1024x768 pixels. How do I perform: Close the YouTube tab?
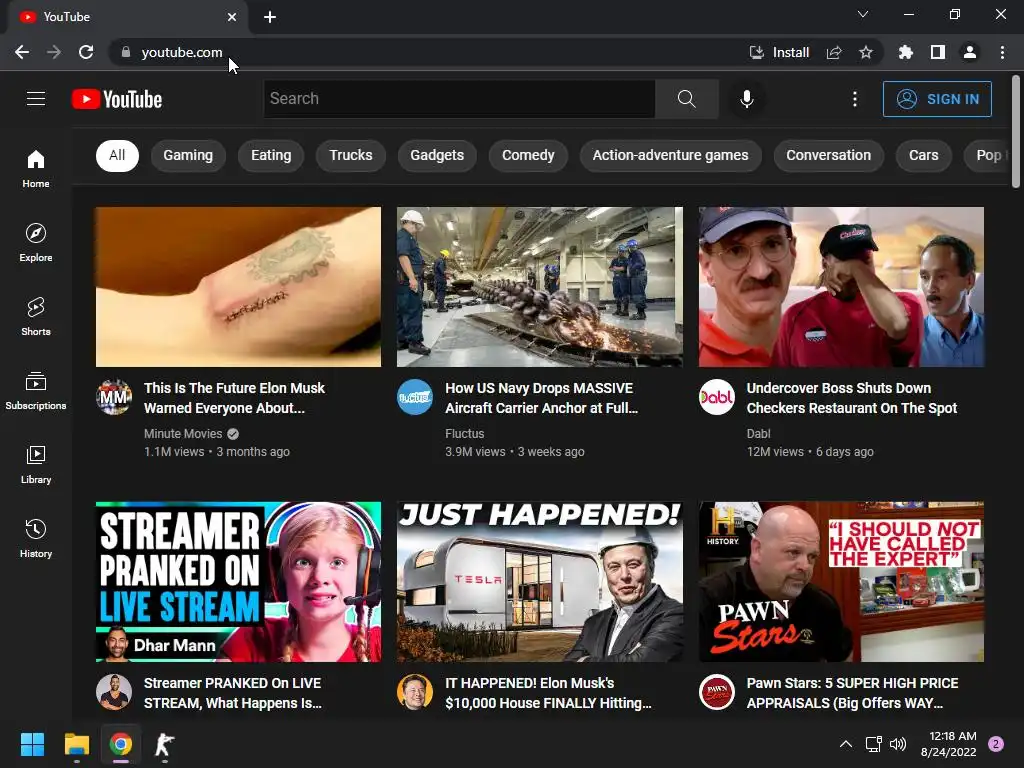click(232, 17)
